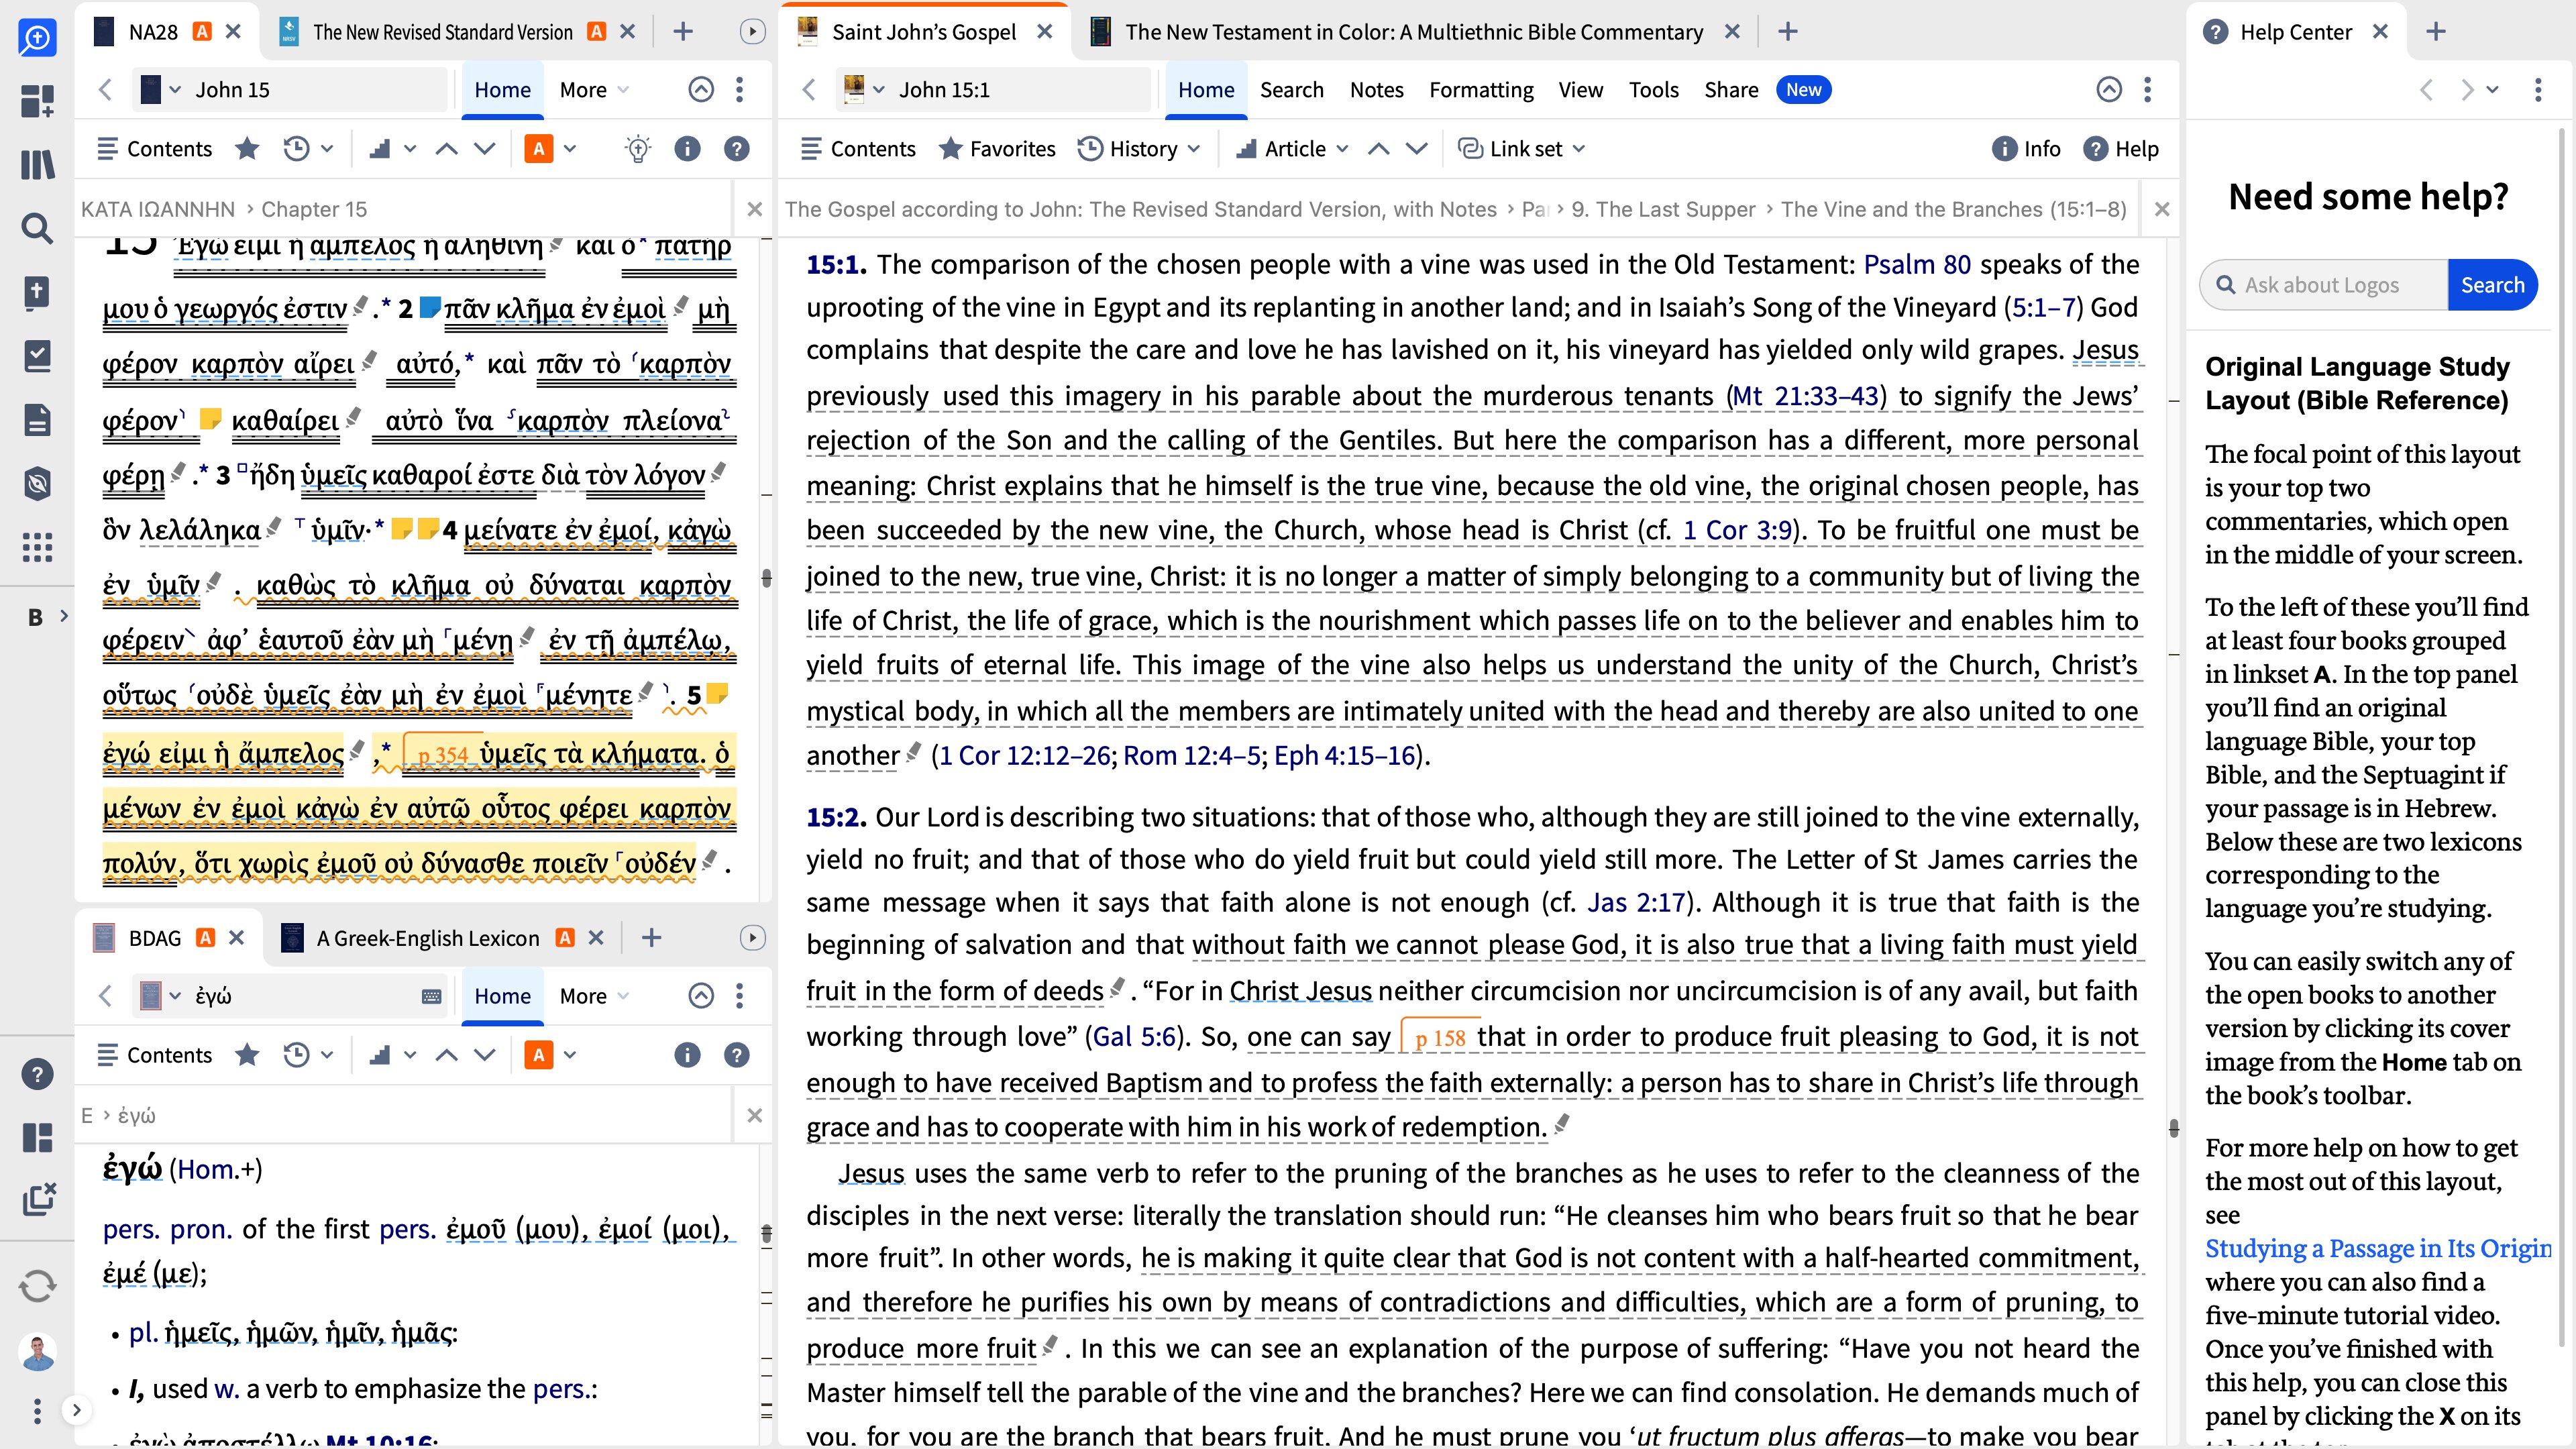The image size is (2576, 1449).
Task: Open Contents in Saint John's Gospel panel
Action: click(858, 149)
